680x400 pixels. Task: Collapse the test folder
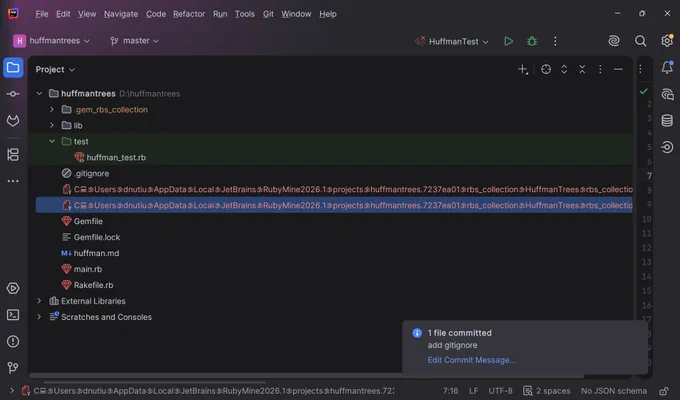(52, 141)
